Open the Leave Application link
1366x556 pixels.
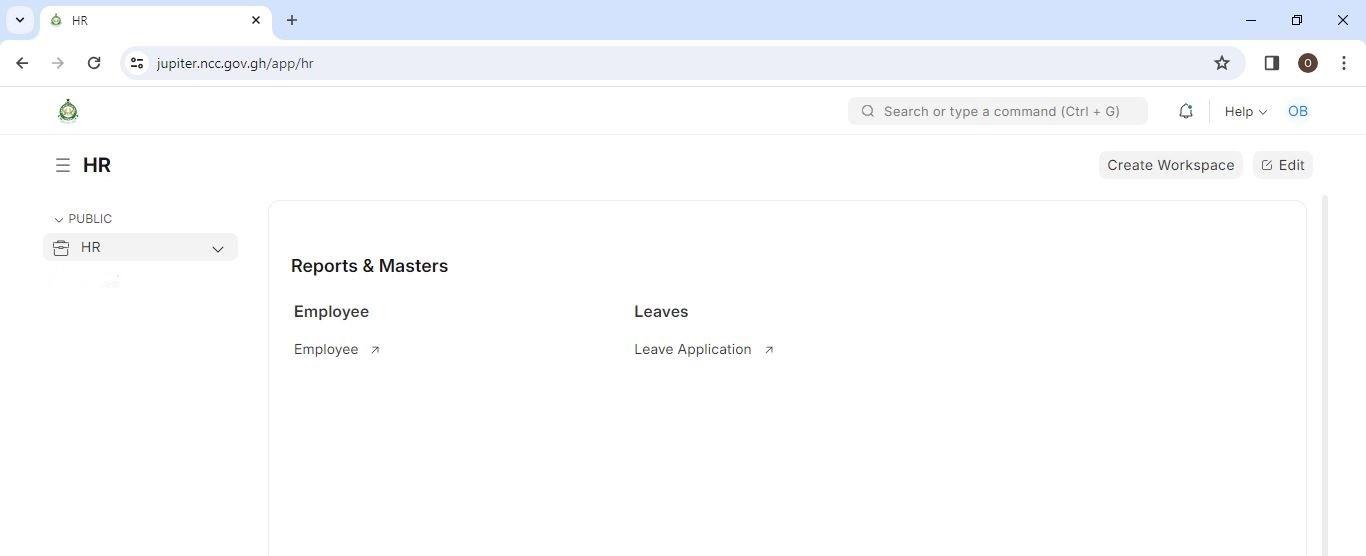click(692, 349)
